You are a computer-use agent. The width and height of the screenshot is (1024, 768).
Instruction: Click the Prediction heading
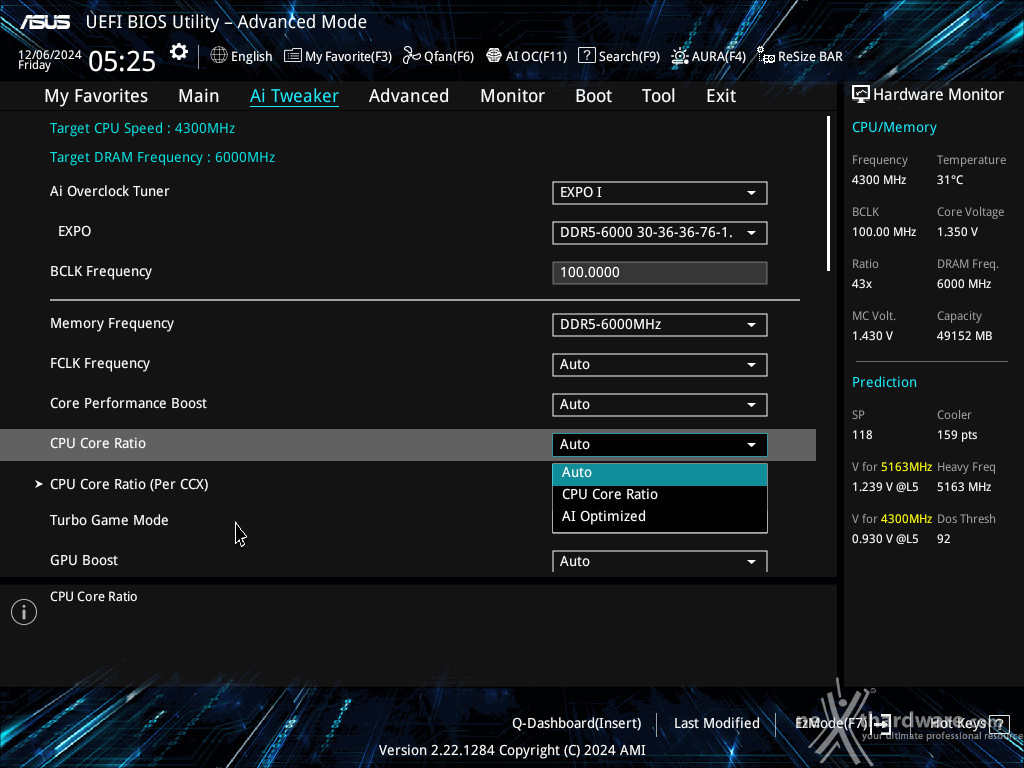pos(884,383)
